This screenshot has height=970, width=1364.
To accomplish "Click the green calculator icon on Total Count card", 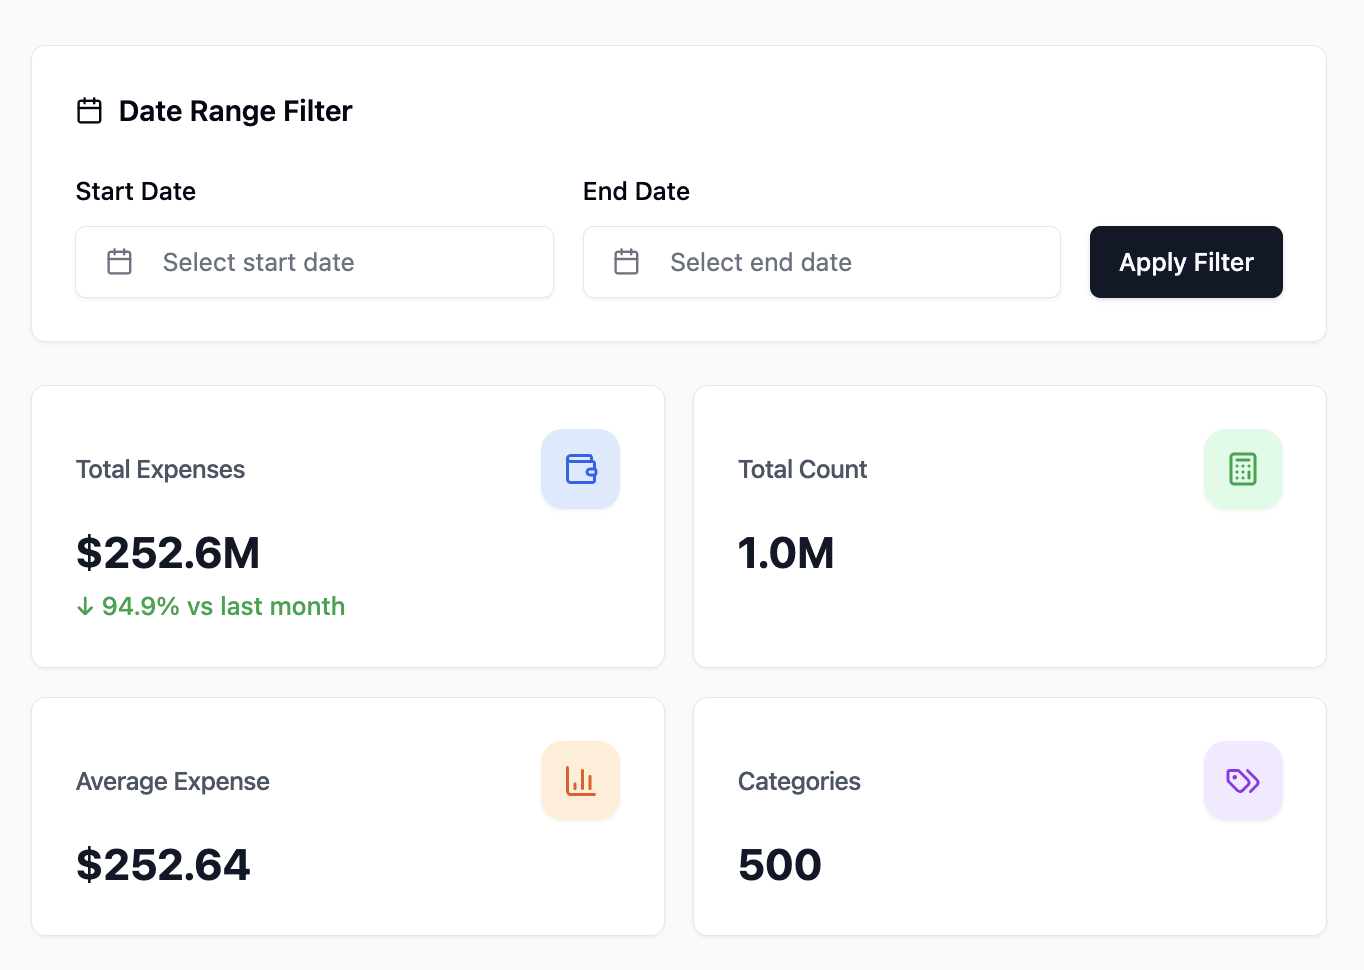I will [1243, 468].
